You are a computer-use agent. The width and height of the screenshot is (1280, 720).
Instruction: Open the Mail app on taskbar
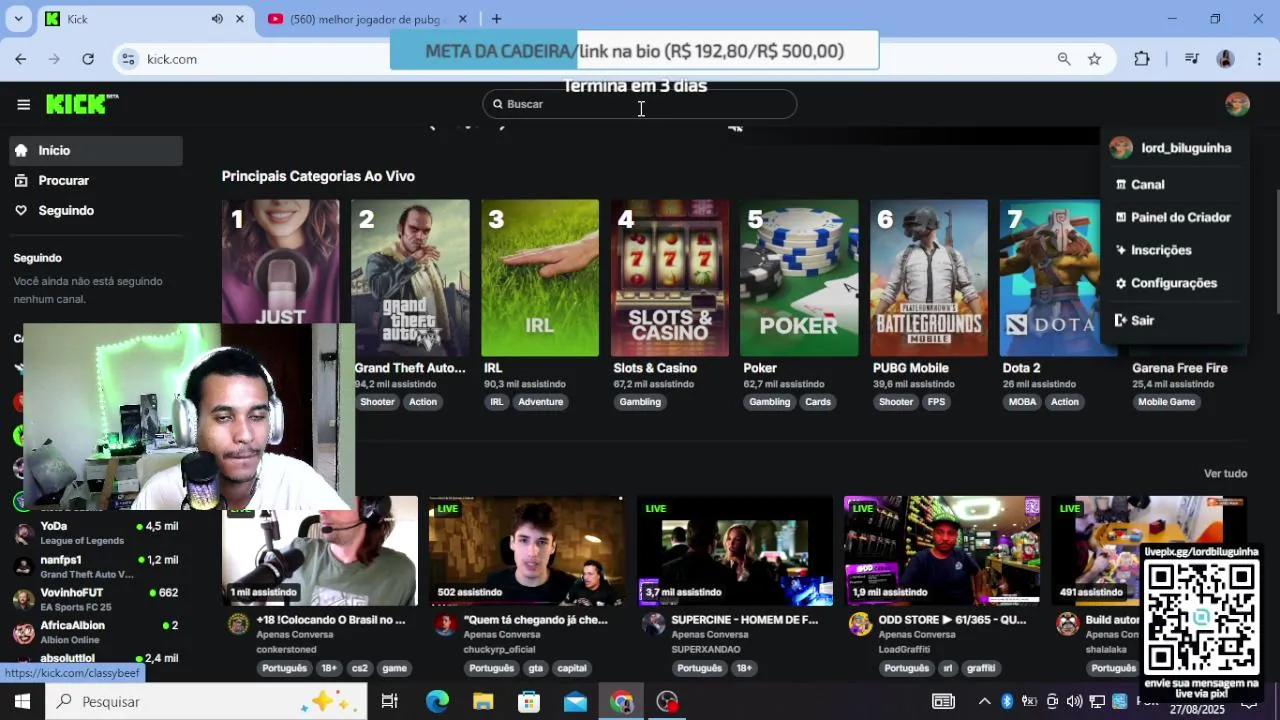(575, 702)
